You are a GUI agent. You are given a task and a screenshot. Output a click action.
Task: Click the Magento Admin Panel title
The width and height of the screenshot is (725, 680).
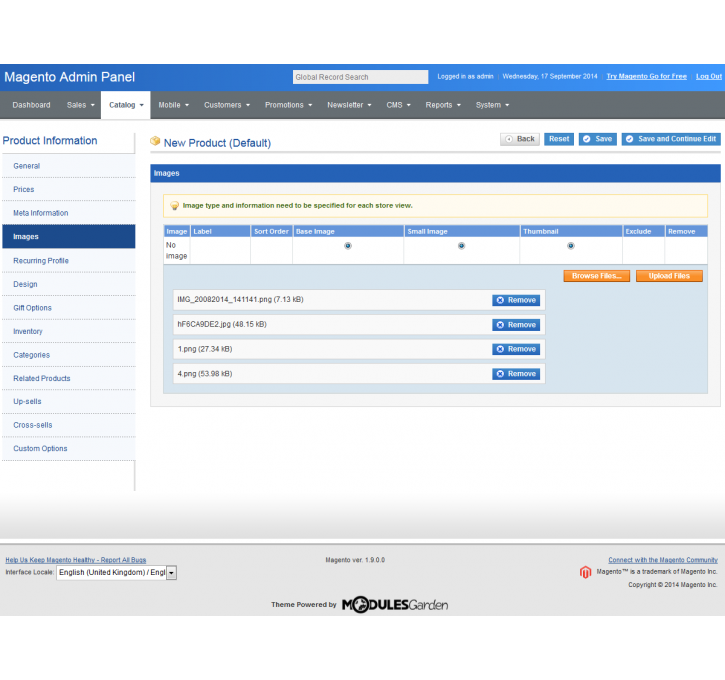(70, 77)
